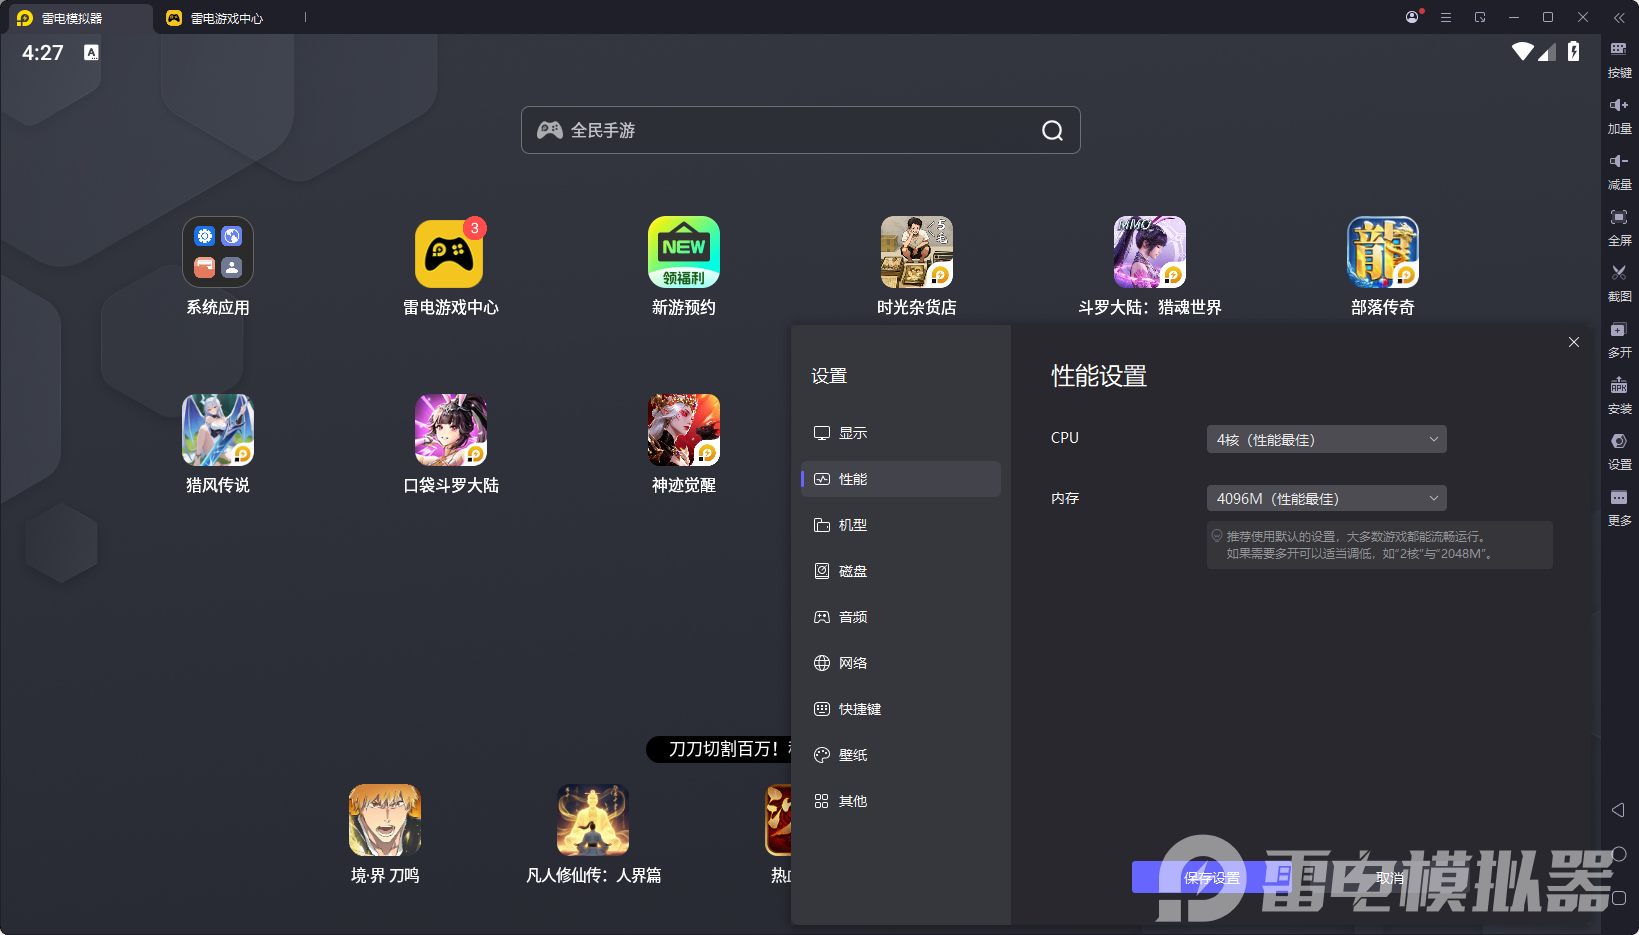The width and height of the screenshot is (1639, 935).
Task: Open 快捷键 shortcut settings
Action: [901, 709]
